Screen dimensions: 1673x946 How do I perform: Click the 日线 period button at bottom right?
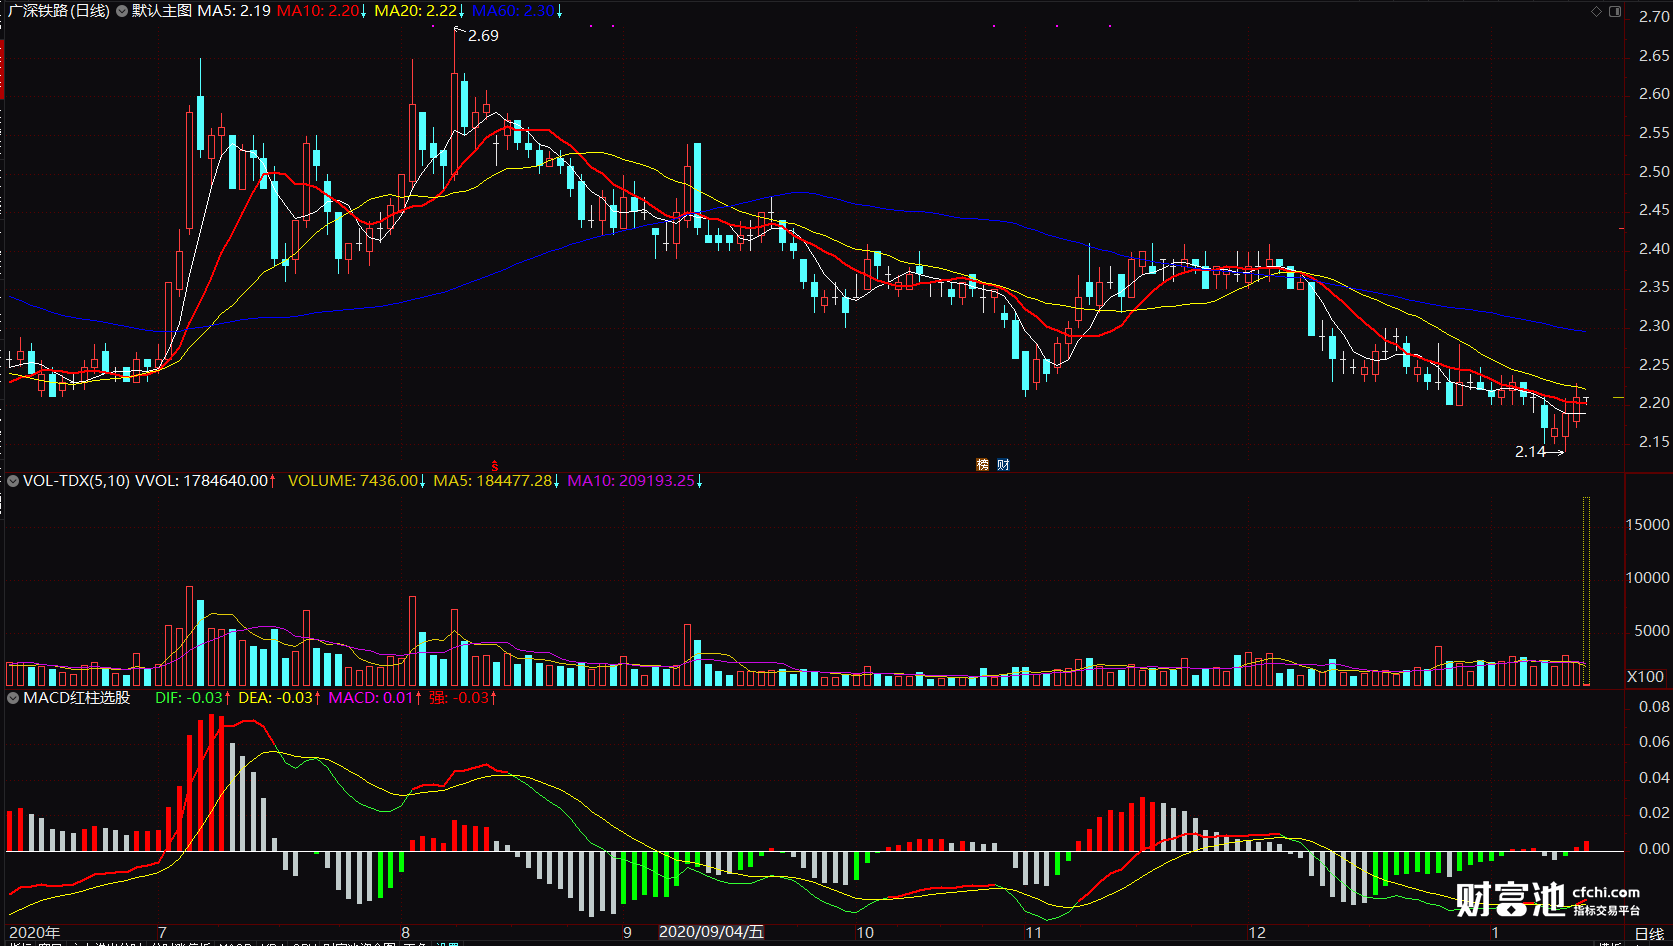coord(1649,934)
